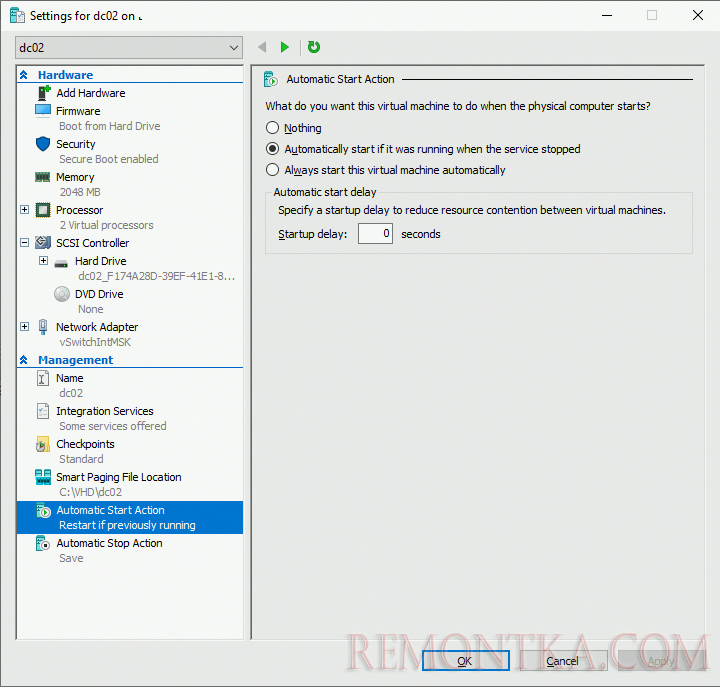This screenshot has height=687, width=720.
Task: Click the Integration Services icon
Action: coord(43,411)
